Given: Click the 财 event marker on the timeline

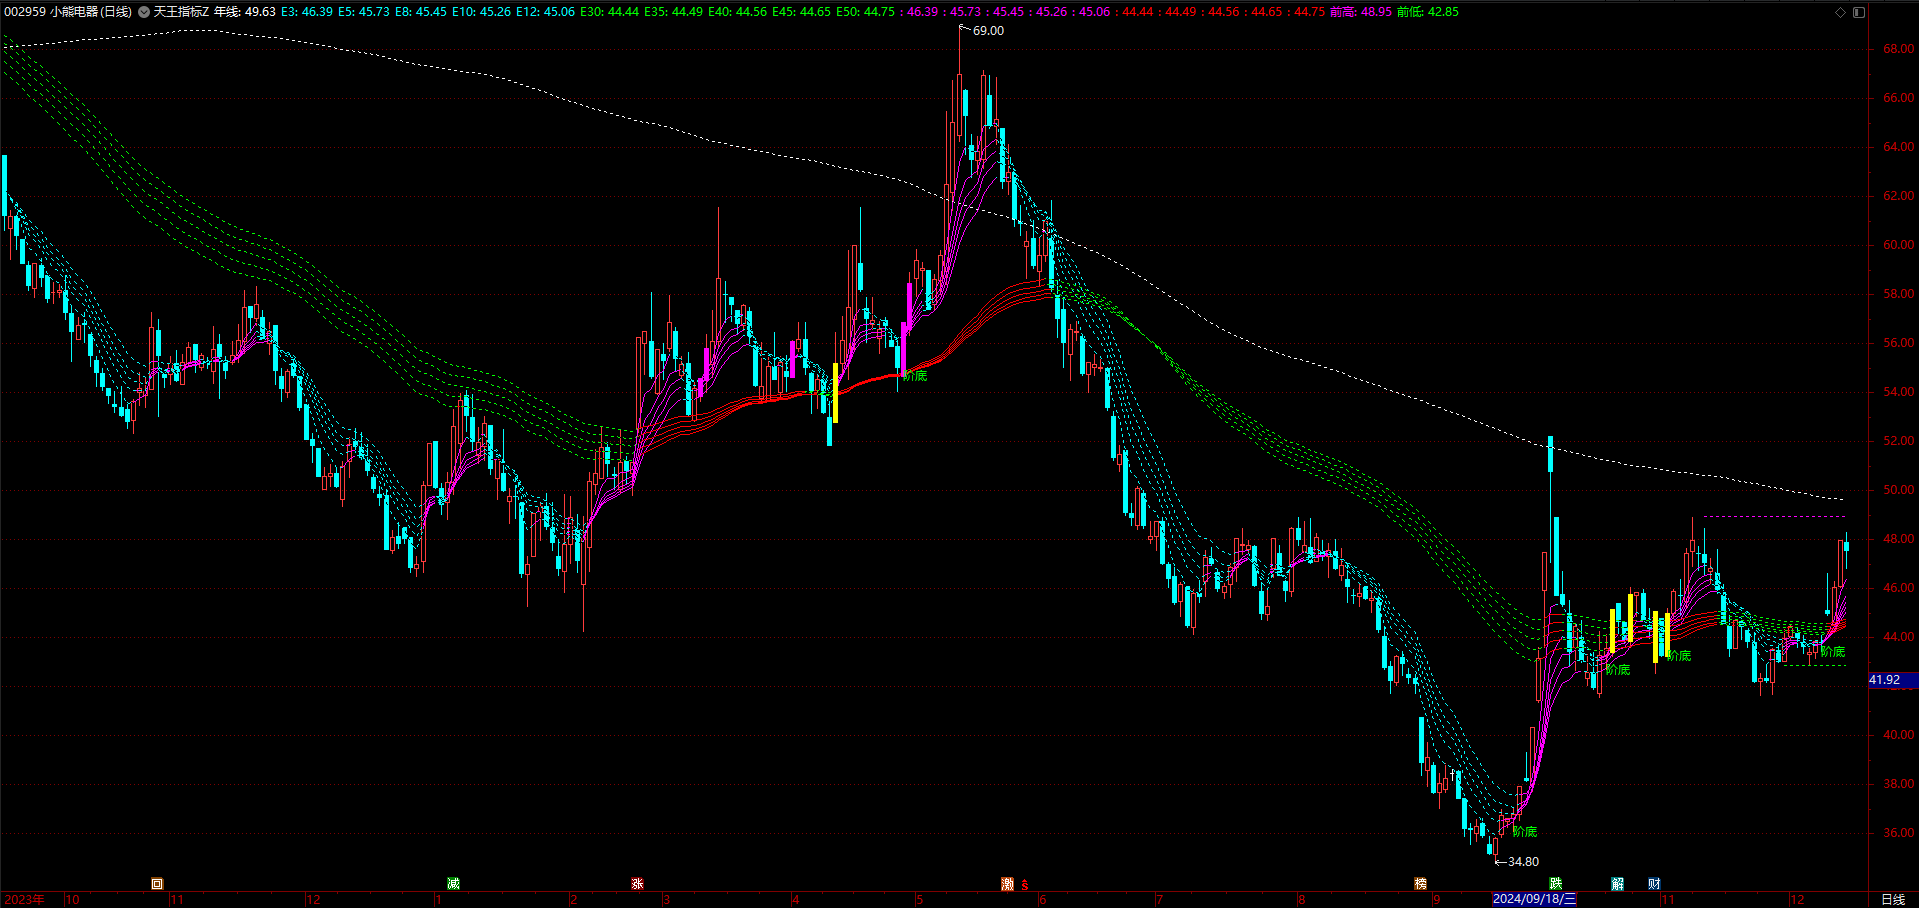Looking at the screenshot, I should click(x=1655, y=884).
